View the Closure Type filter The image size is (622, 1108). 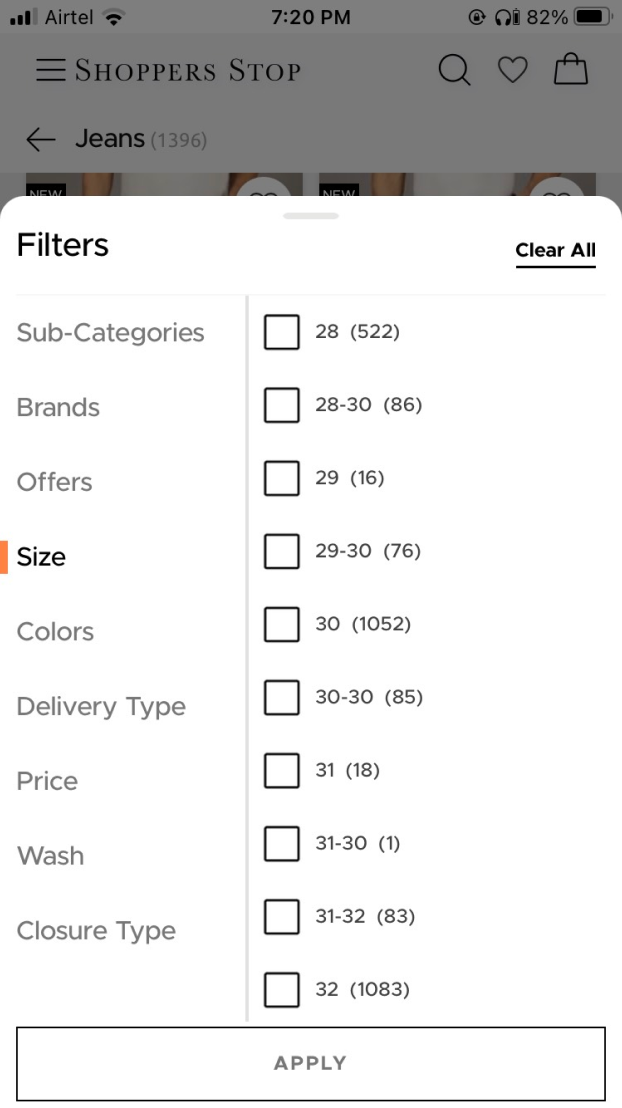96,931
